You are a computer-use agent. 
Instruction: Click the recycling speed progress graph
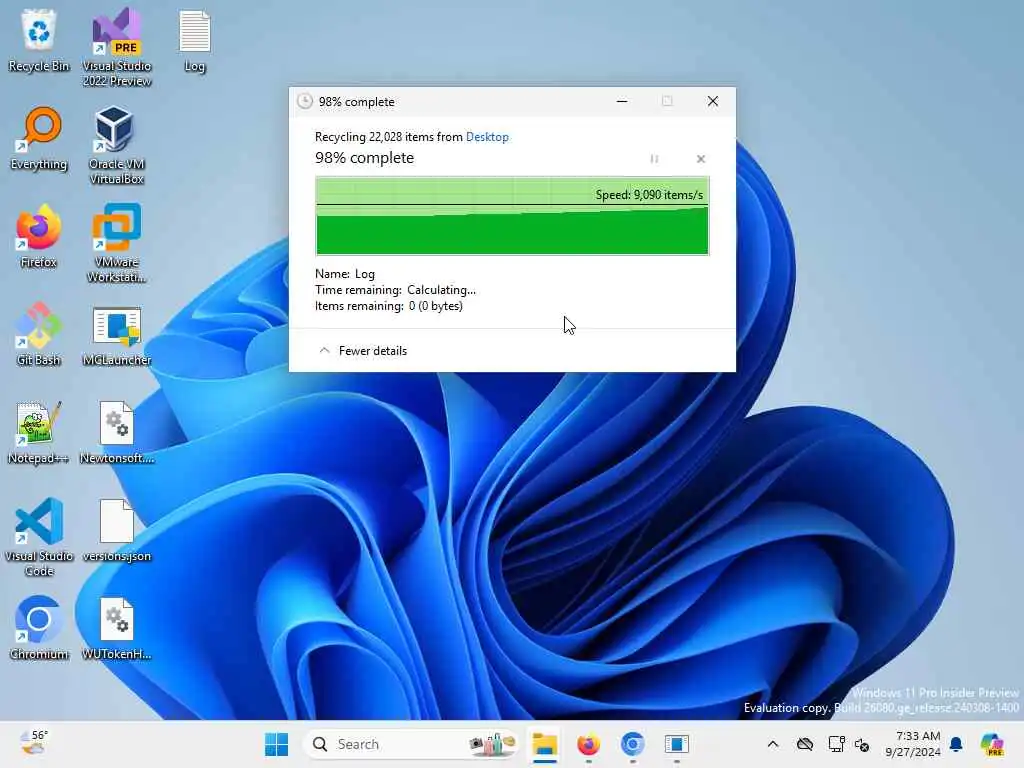click(512, 216)
